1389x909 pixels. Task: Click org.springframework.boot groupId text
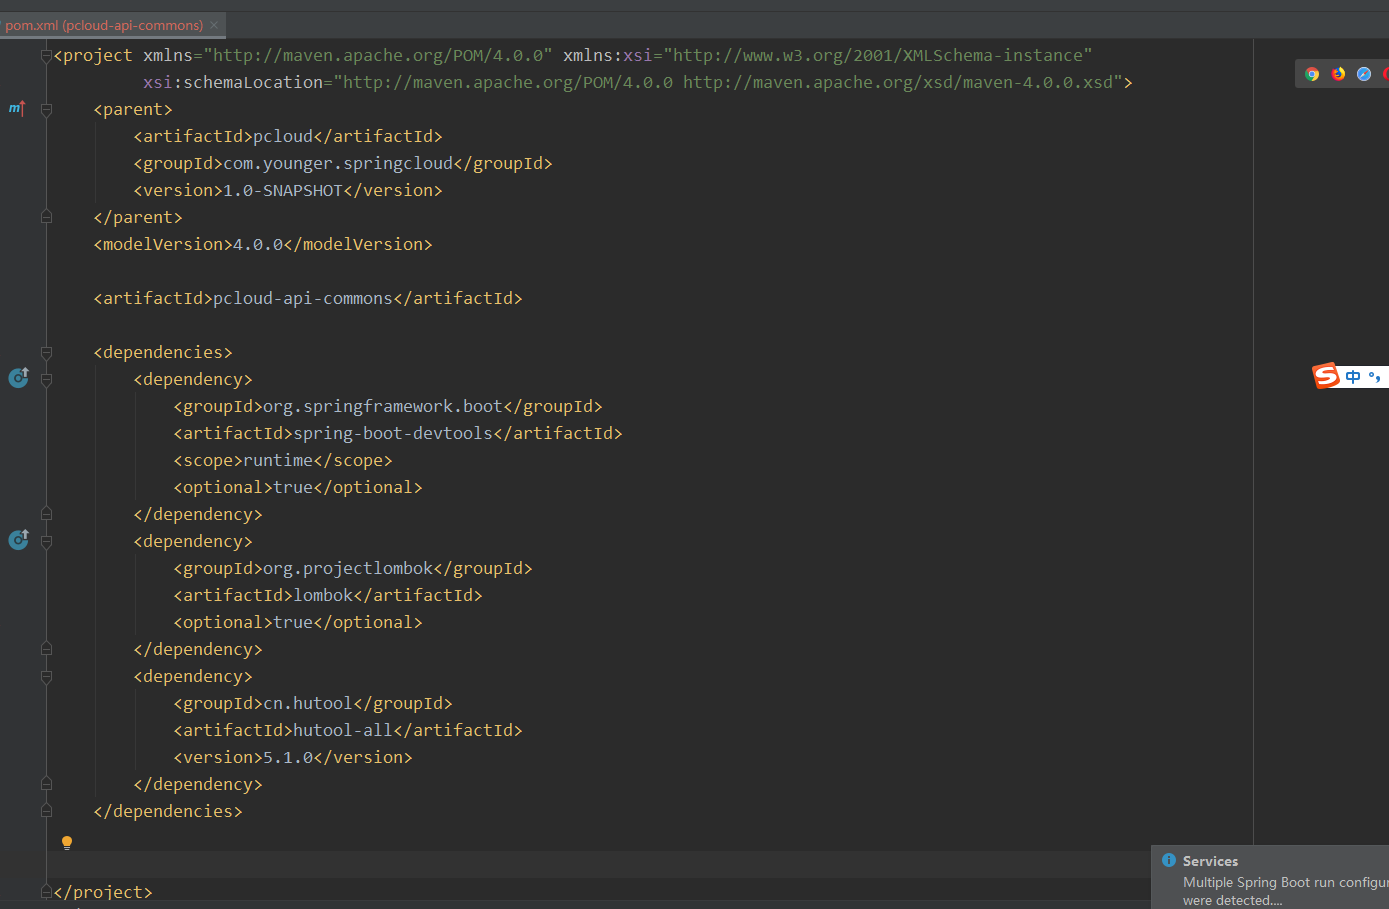[x=383, y=406]
